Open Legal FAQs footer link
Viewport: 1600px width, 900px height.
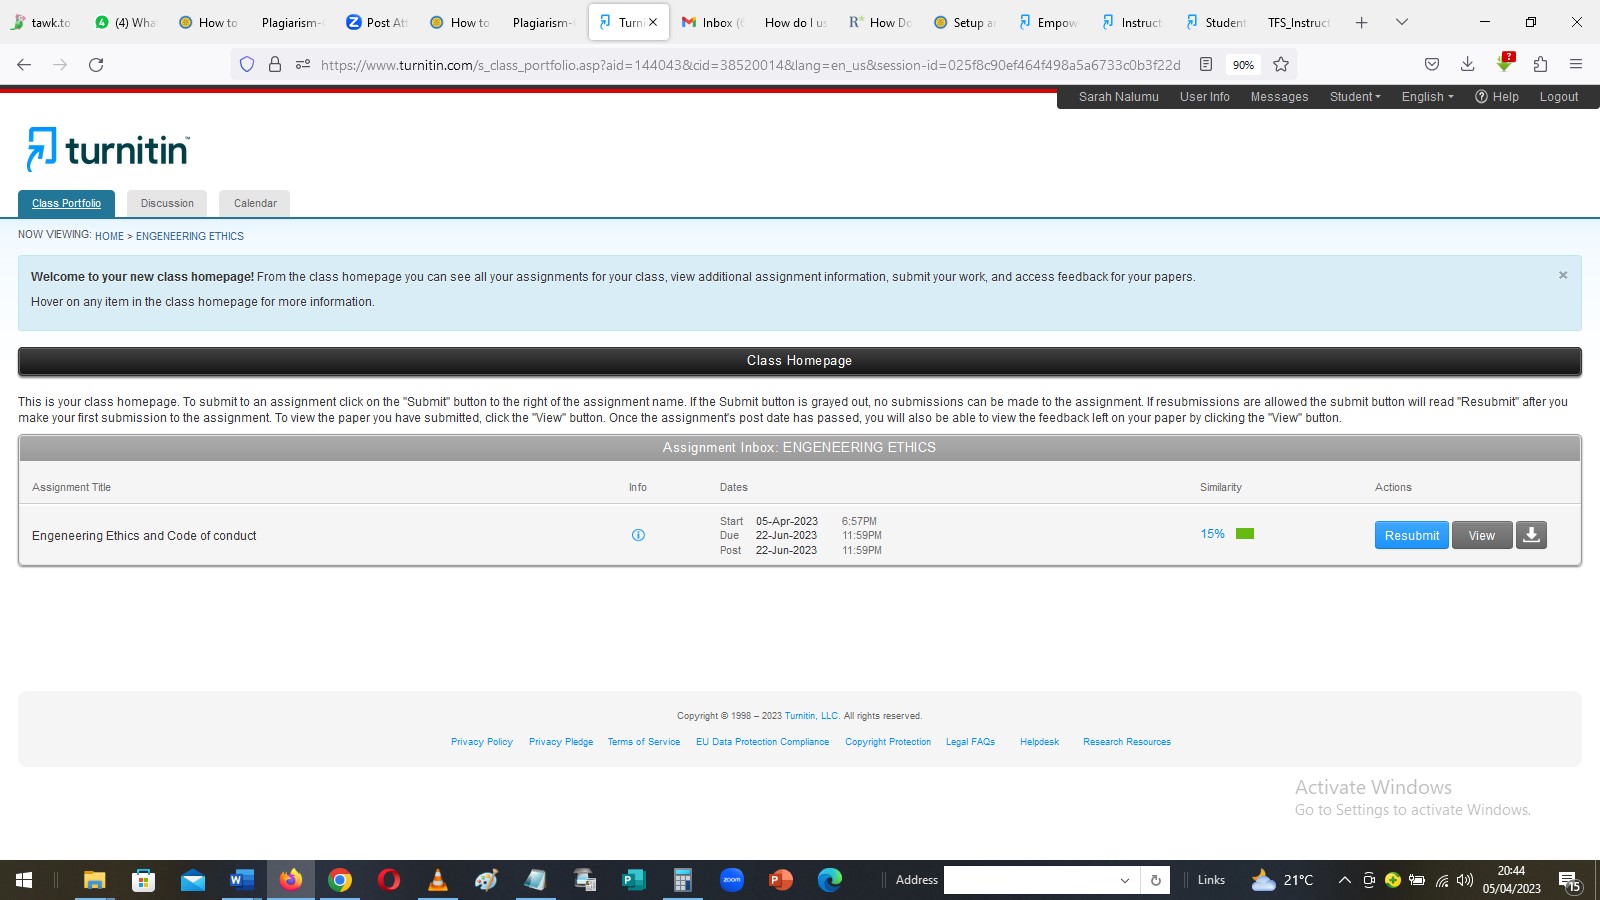click(970, 742)
